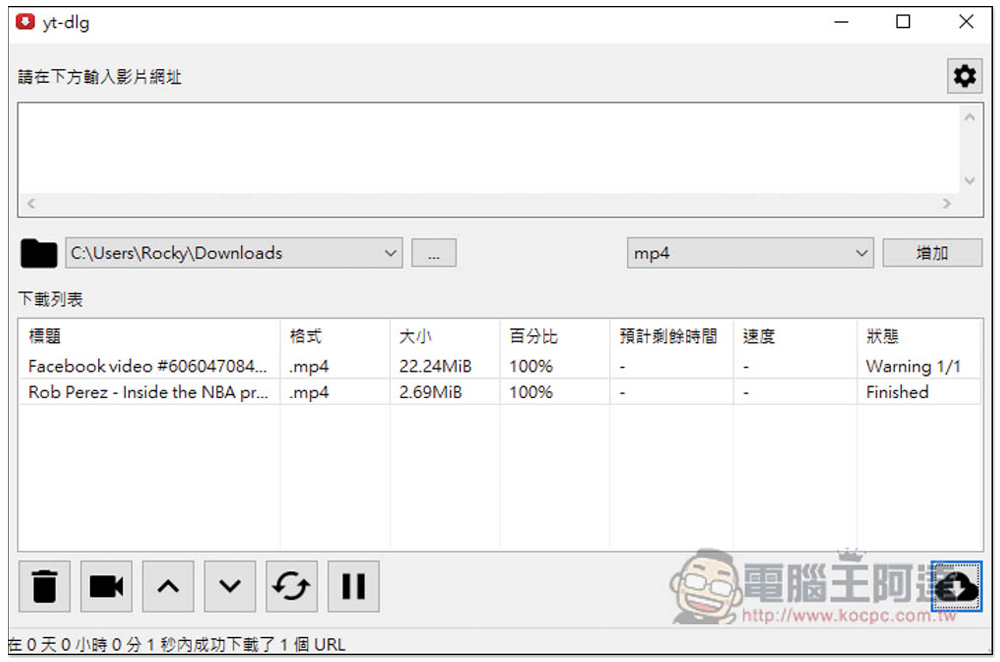Pause download with the pause icon
The width and height of the screenshot is (1000, 662).
(x=353, y=586)
